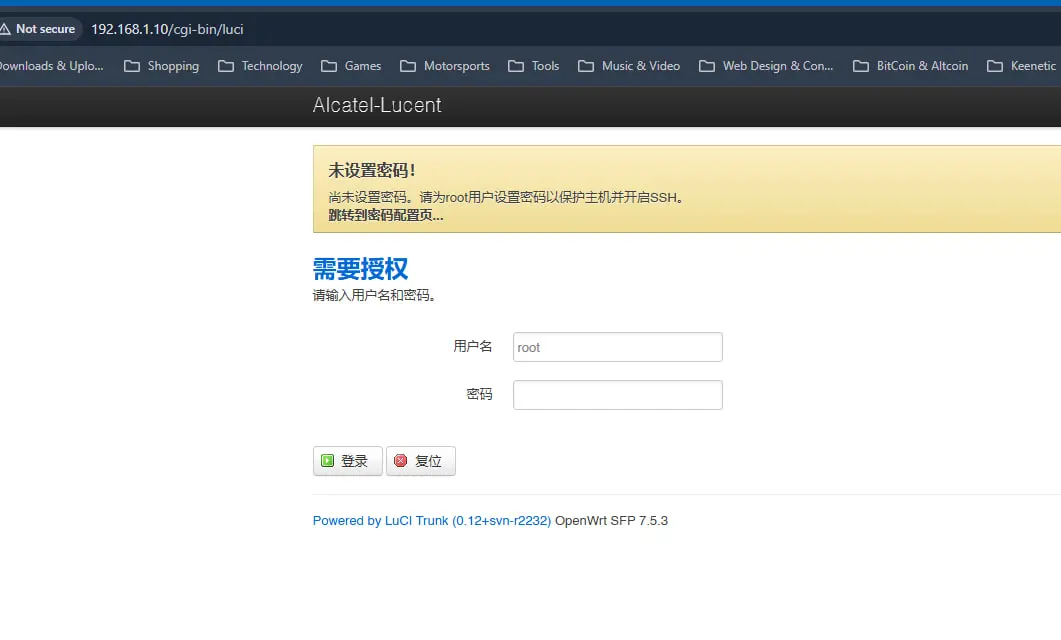Open the Tools bookmark folder
1061x640 pixels.
[x=534, y=66]
